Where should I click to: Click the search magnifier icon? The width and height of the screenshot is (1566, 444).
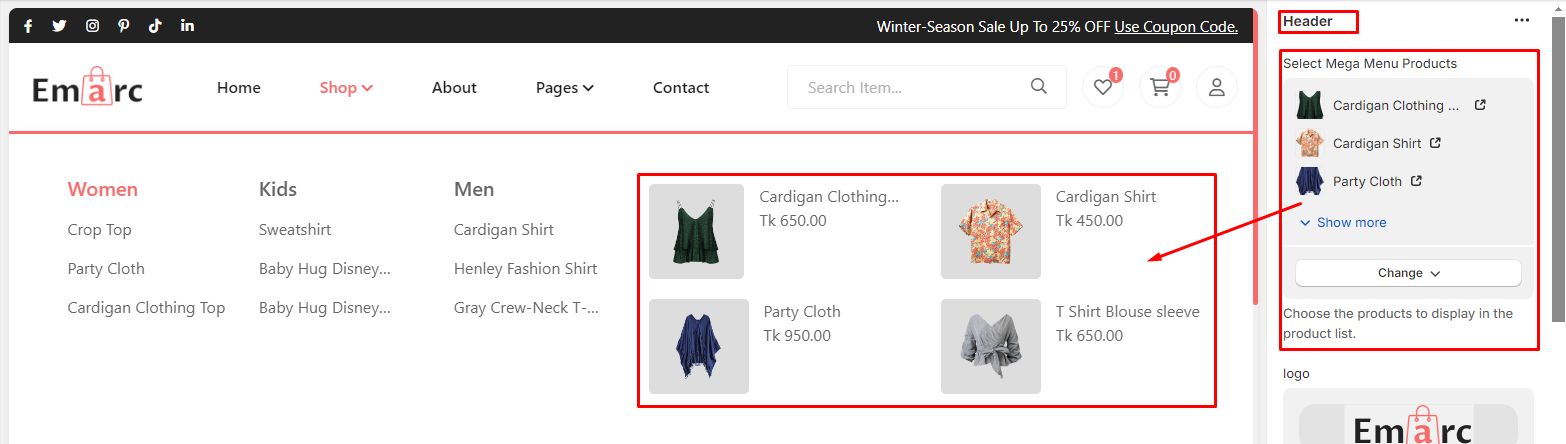[x=1039, y=87]
